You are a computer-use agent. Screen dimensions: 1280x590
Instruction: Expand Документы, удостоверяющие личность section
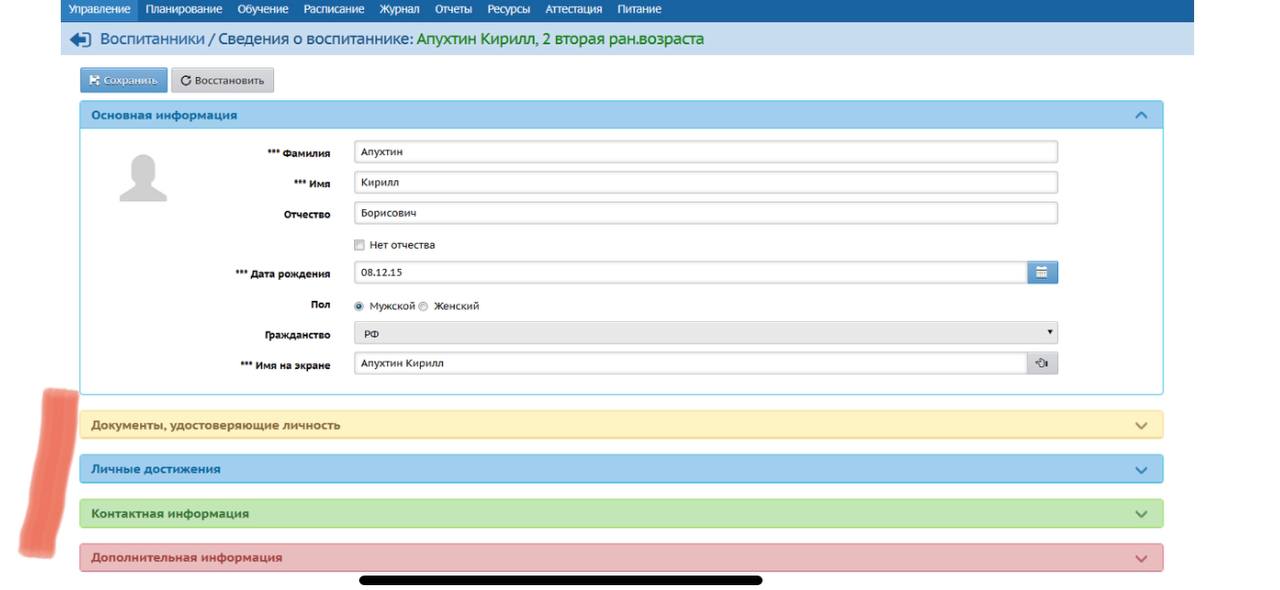621,425
